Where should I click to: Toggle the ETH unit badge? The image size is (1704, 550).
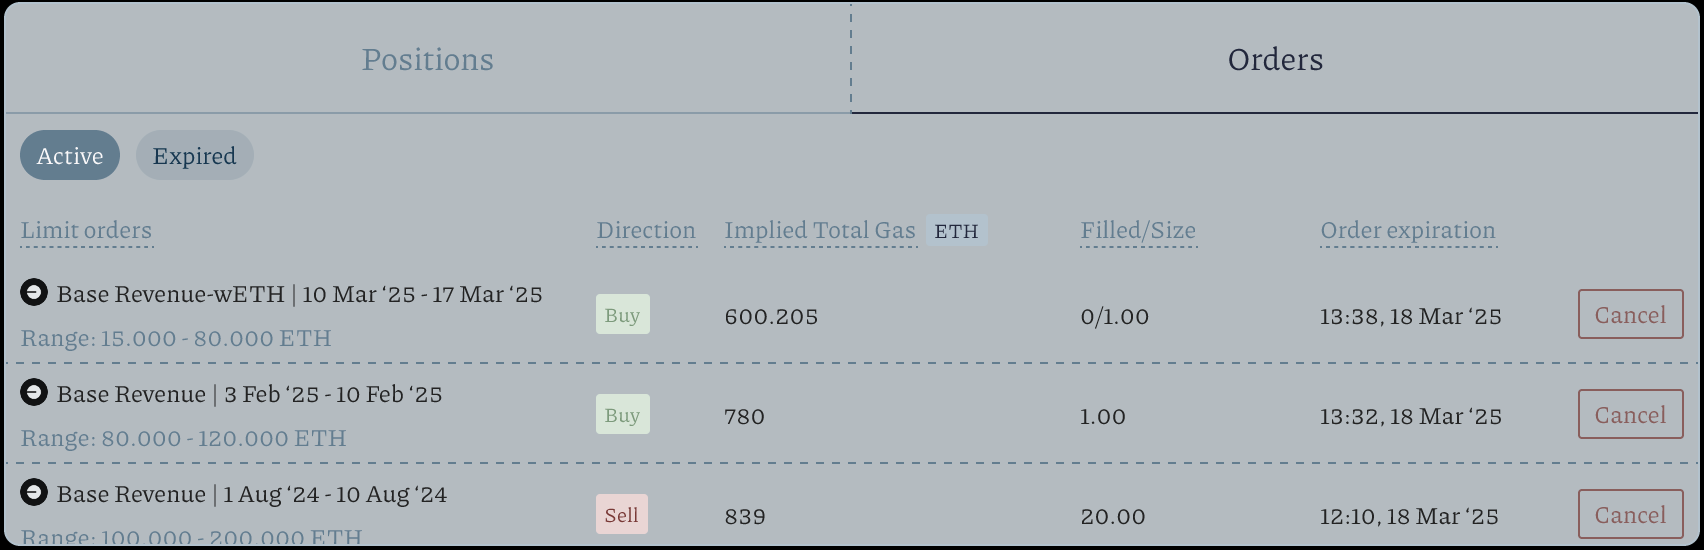click(956, 231)
